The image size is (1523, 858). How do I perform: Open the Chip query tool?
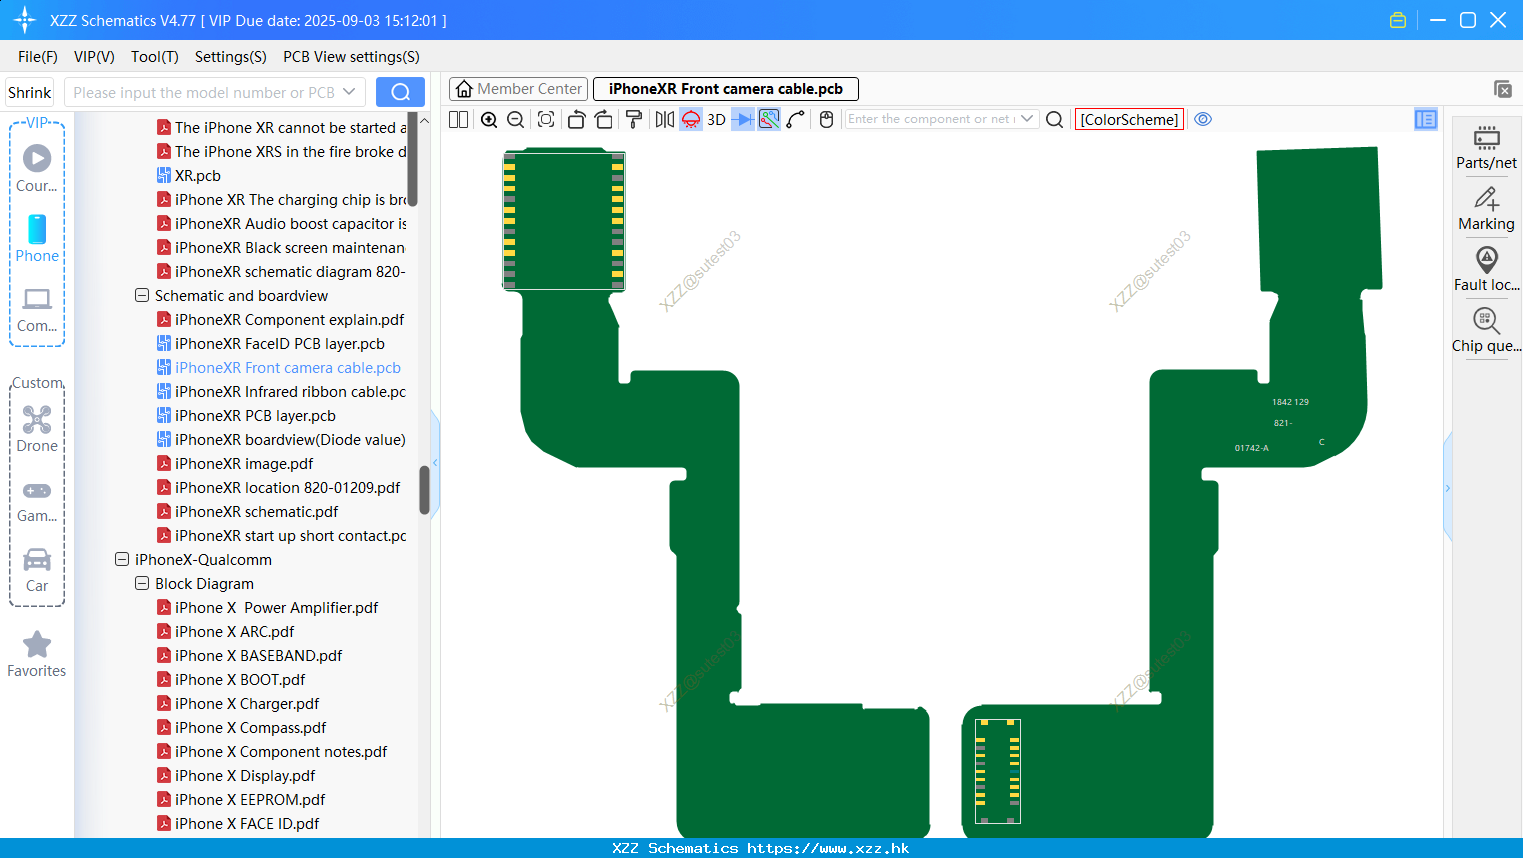[1486, 330]
